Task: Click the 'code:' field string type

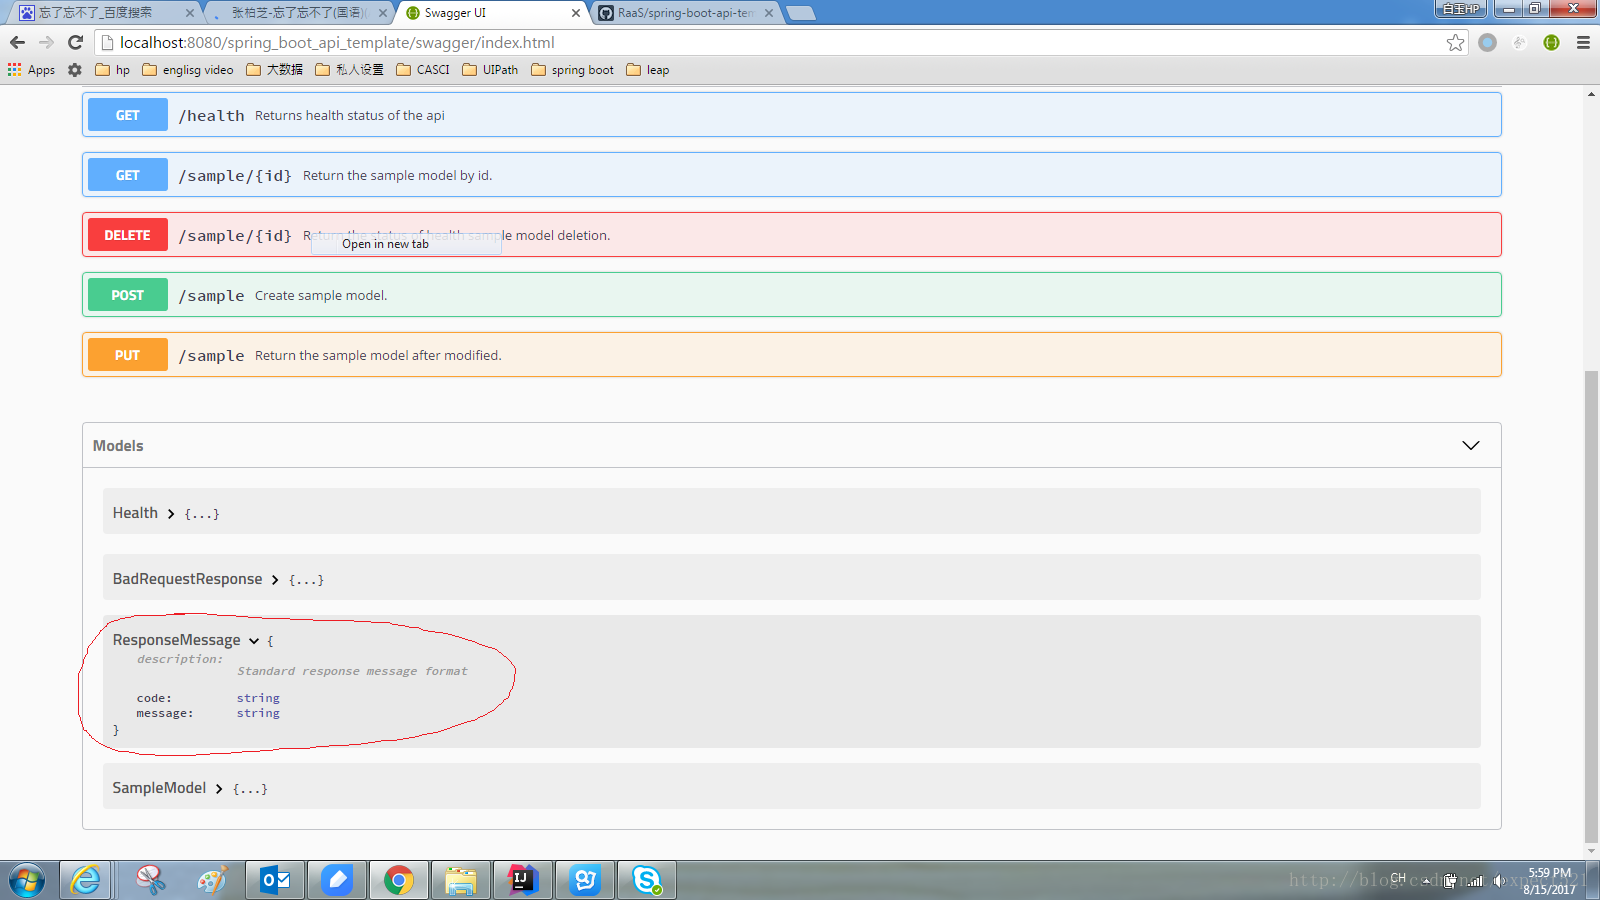Action: click(258, 698)
